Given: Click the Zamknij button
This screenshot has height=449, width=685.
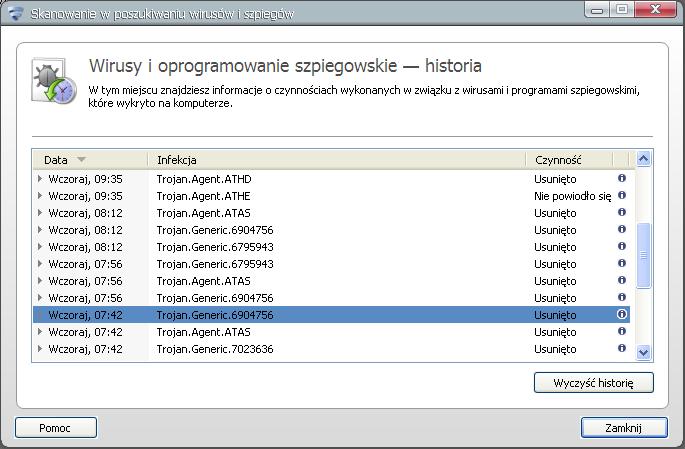Looking at the screenshot, I should [x=624, y=428].
